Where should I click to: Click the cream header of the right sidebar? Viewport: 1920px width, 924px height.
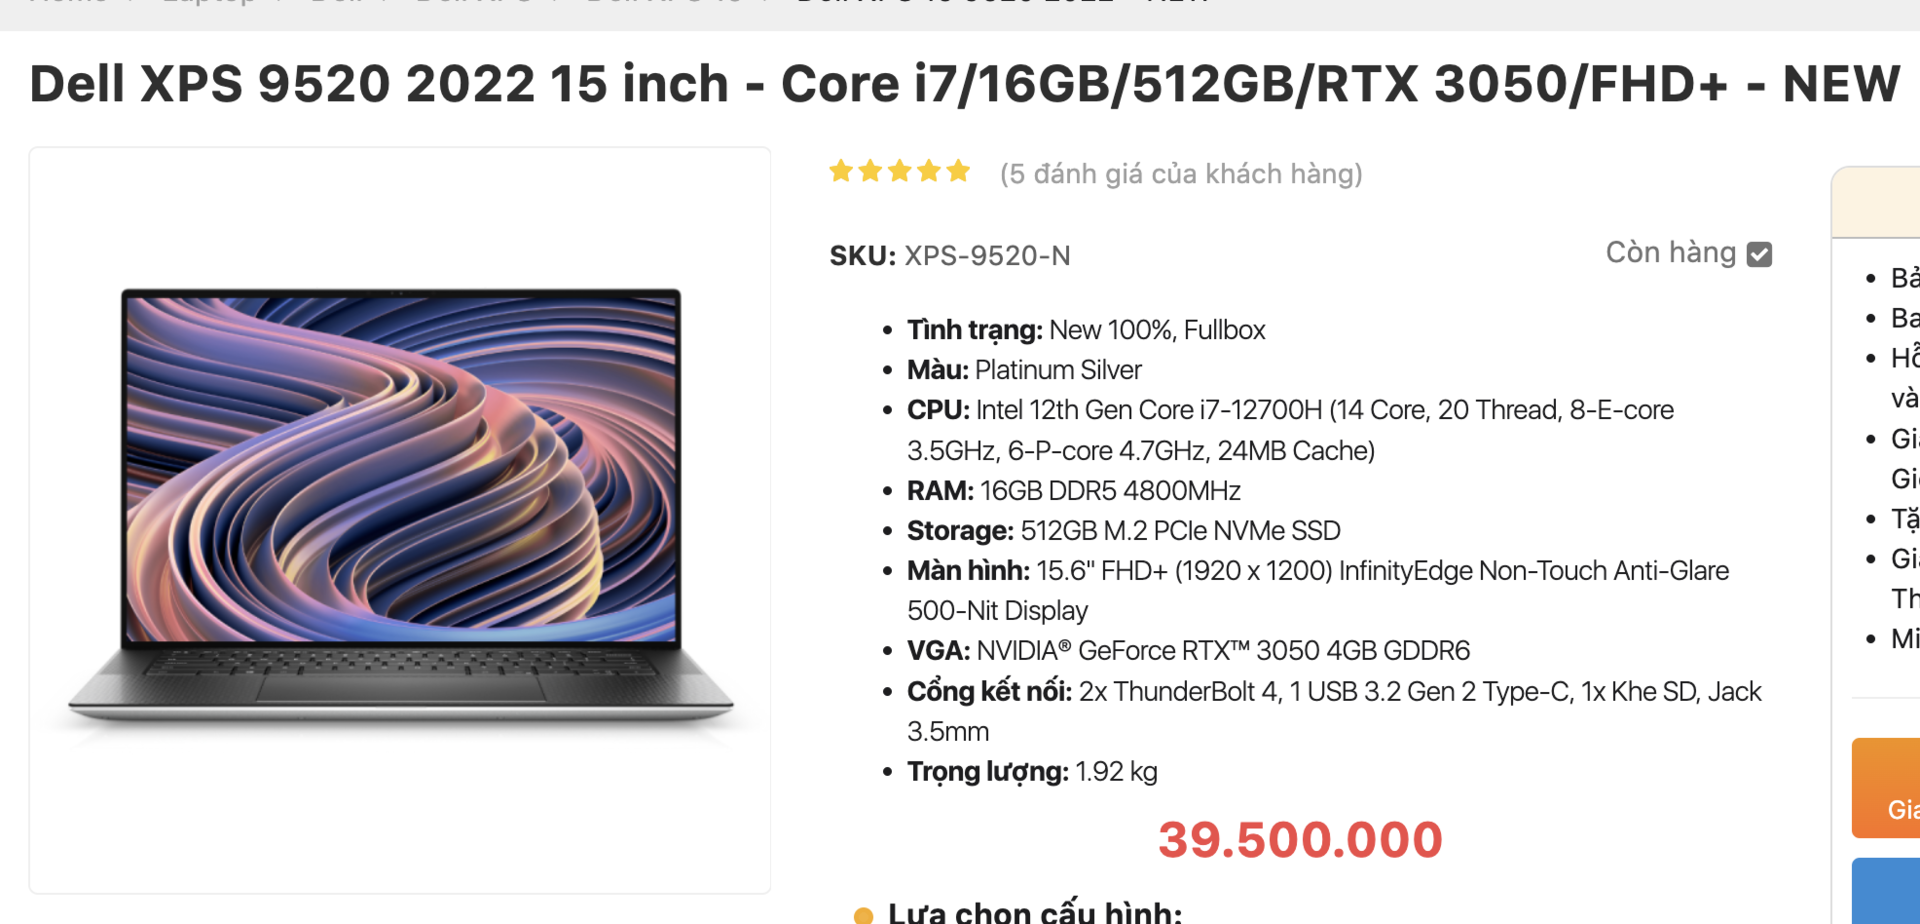click(1876, 202)
